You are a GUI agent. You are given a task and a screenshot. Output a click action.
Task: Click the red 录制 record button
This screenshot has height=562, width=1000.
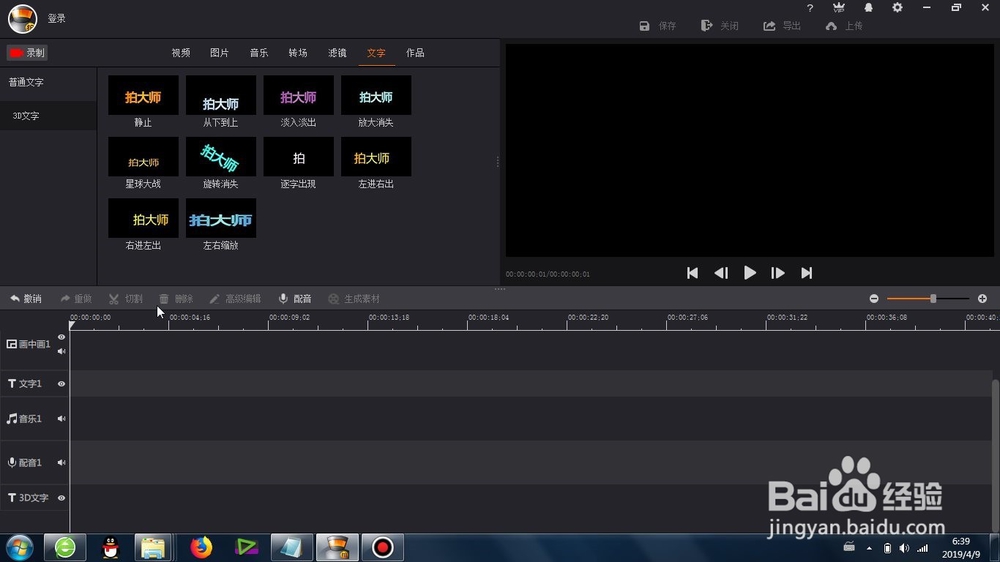click(x=27, y=53)
